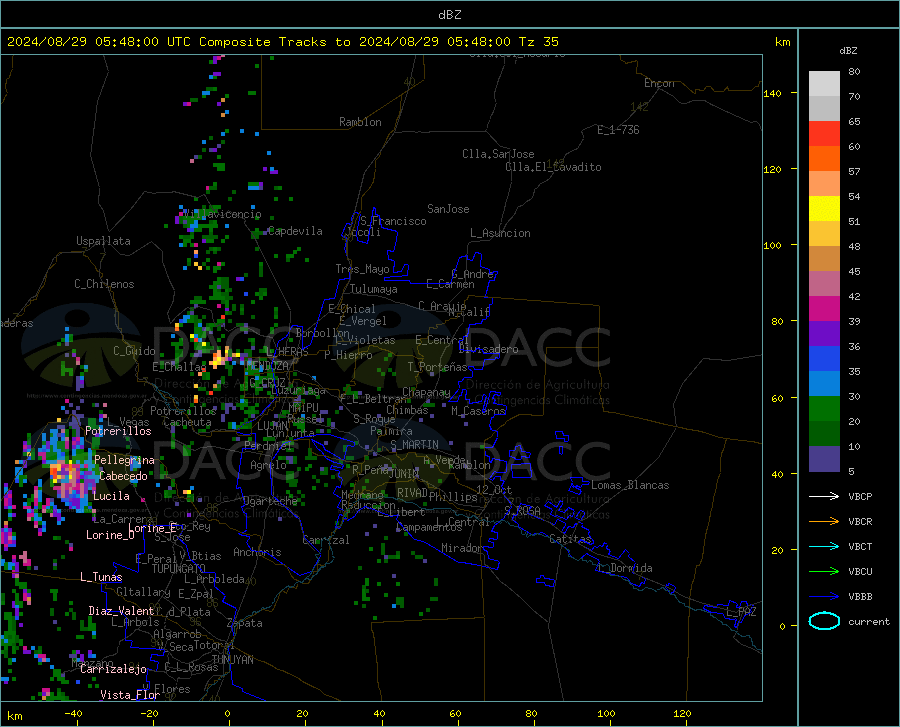Click the 'Cabecedo' map label
This screenshot has width=900, height=727.
(123, 476)
